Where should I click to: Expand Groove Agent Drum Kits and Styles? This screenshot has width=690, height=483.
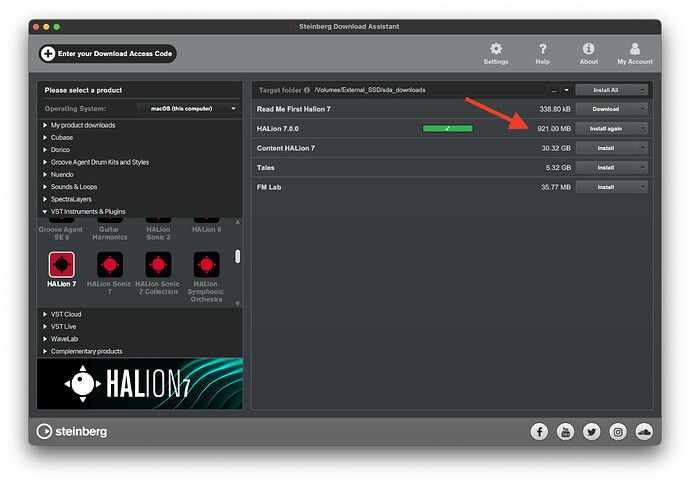pyautogui.click(x=45, y=162)
